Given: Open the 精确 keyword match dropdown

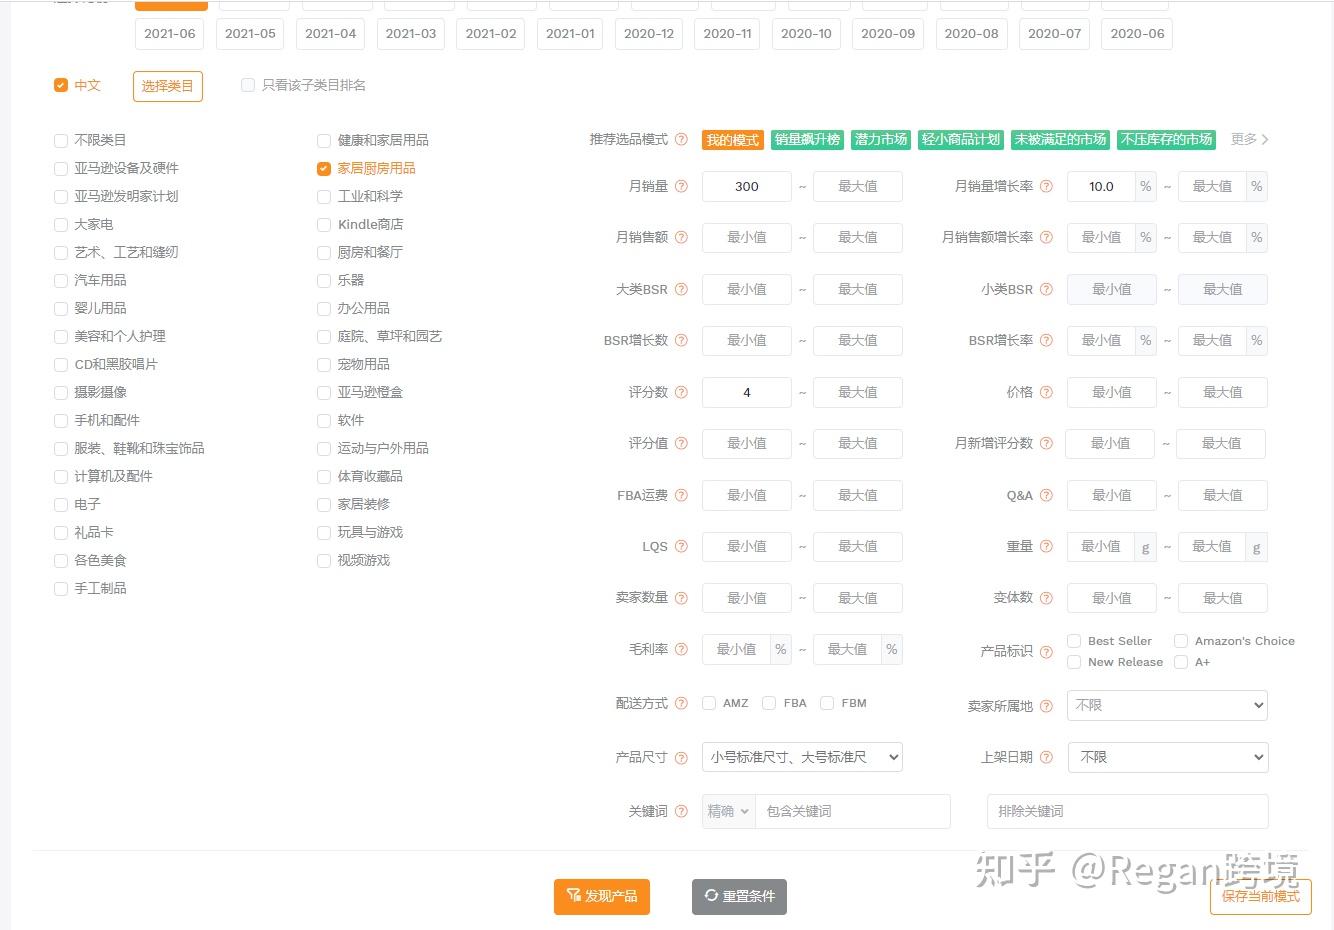Looking at the screenshot, I should pyautogui.click(x=728, y=811).
